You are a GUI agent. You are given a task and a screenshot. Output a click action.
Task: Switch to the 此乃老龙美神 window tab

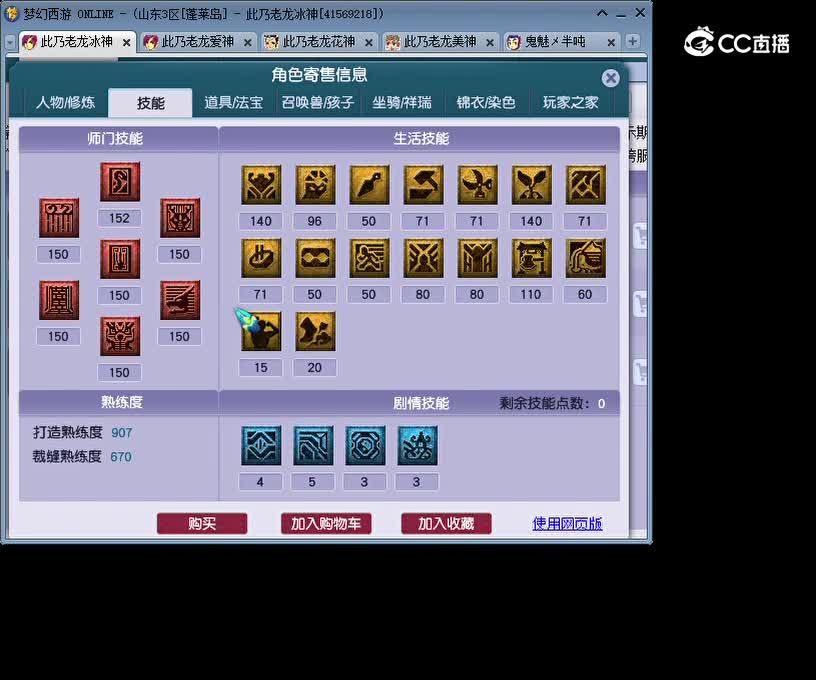coord(440,42)
